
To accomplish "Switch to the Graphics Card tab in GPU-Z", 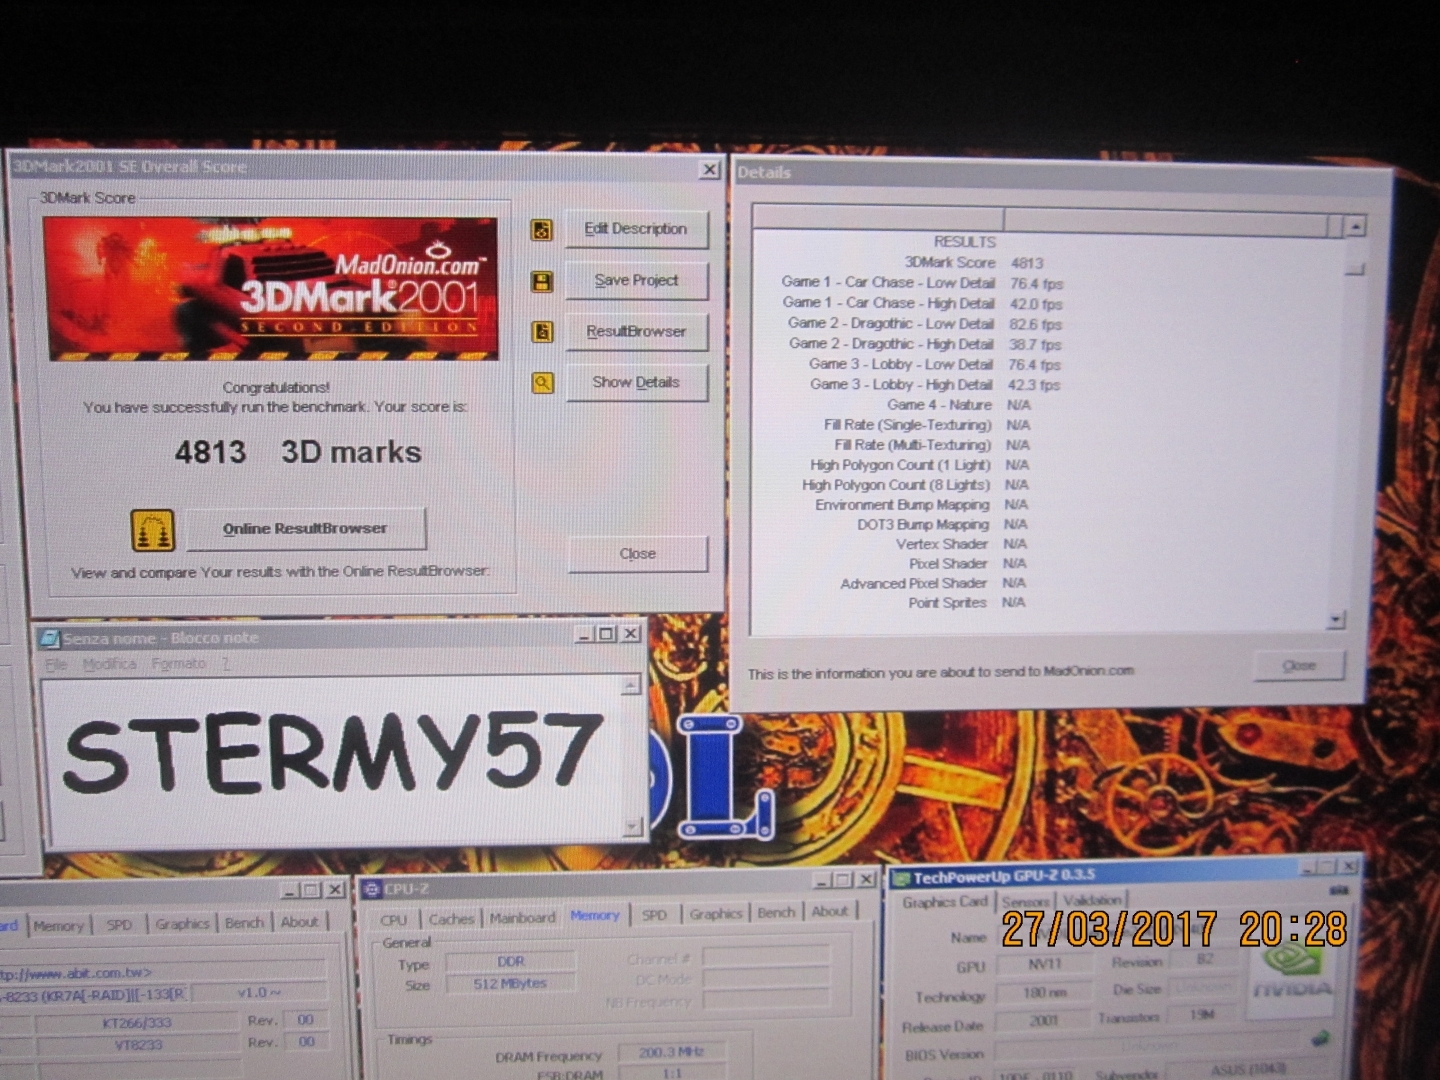I will pyautogui.click(x=944, y=902).
